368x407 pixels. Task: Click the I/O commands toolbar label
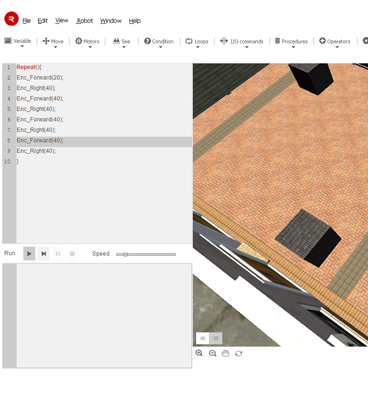pyautogui.click(x=247, y=41)
